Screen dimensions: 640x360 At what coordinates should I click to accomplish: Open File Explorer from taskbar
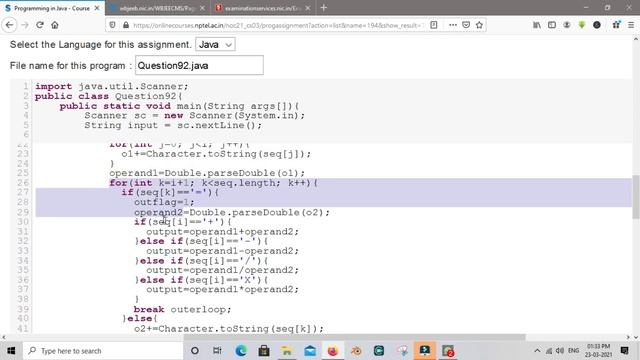click(287, 351)
